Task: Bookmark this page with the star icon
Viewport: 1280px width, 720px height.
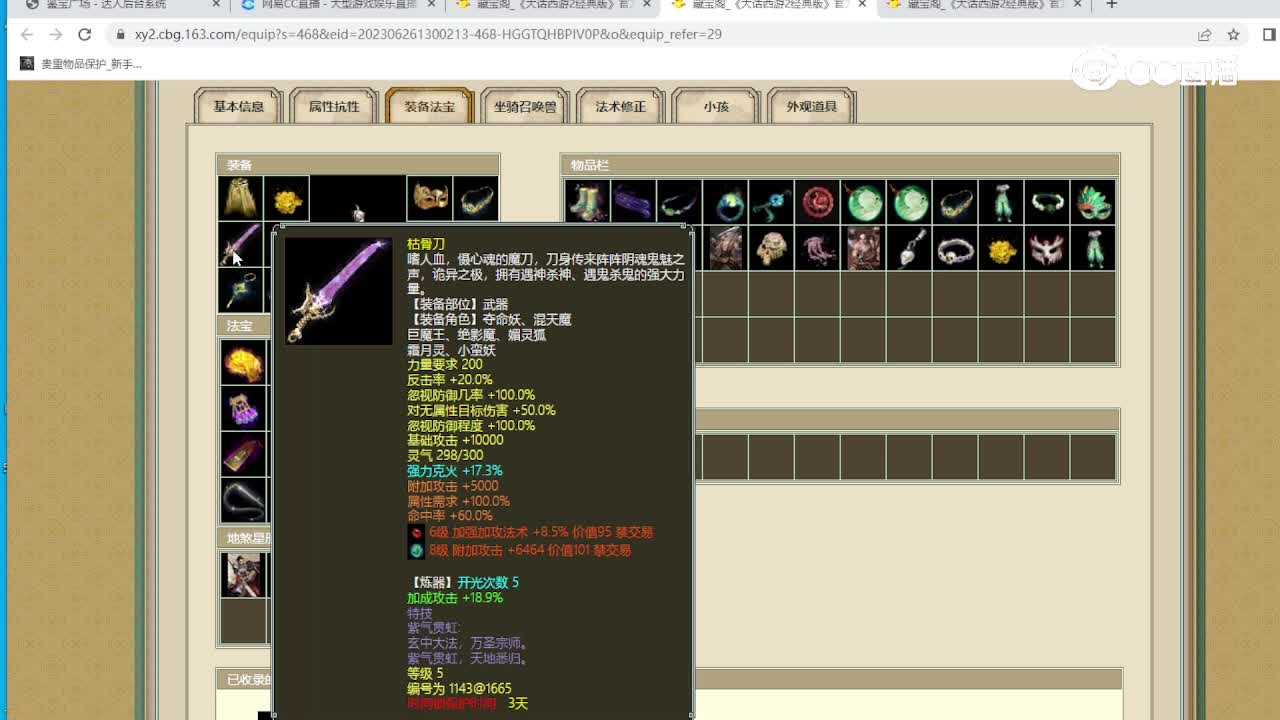Action: 1234,34
